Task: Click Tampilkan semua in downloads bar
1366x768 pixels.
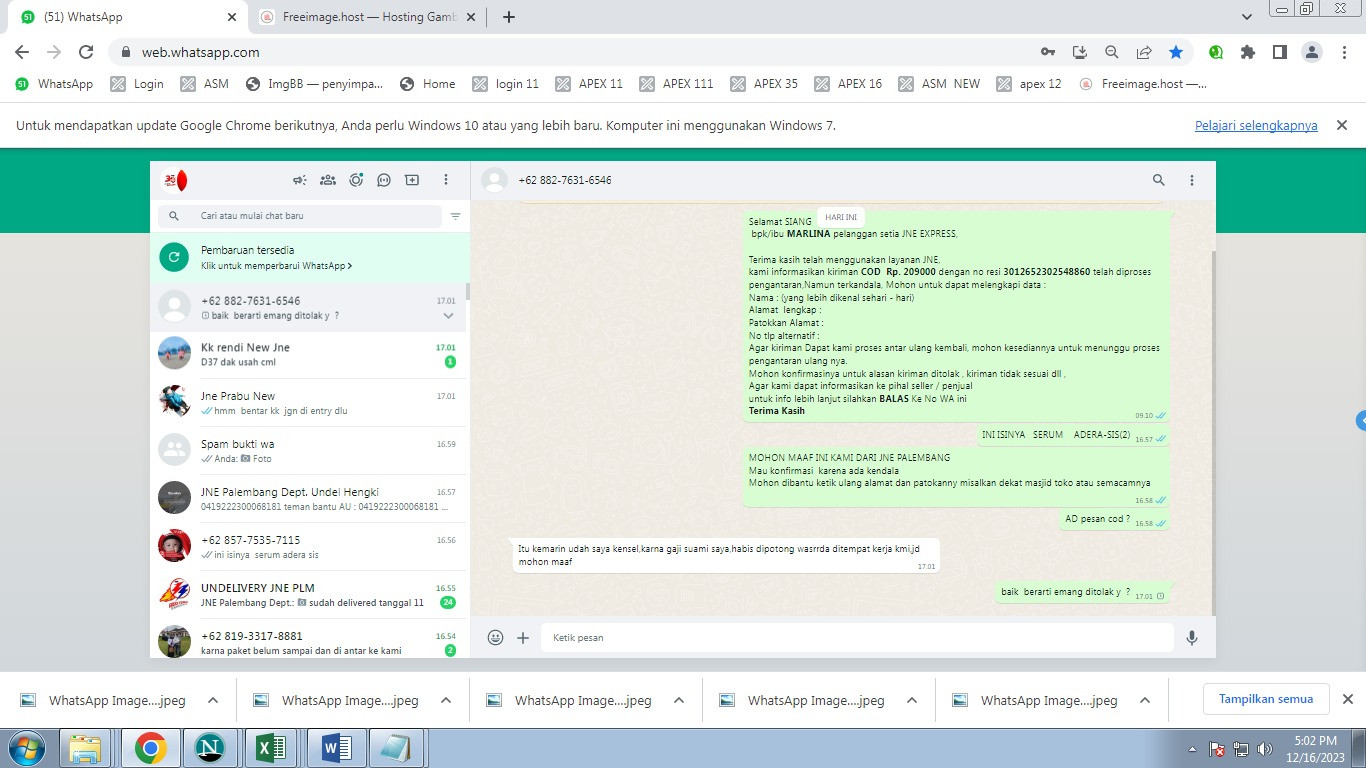Action: (1266, 699)
